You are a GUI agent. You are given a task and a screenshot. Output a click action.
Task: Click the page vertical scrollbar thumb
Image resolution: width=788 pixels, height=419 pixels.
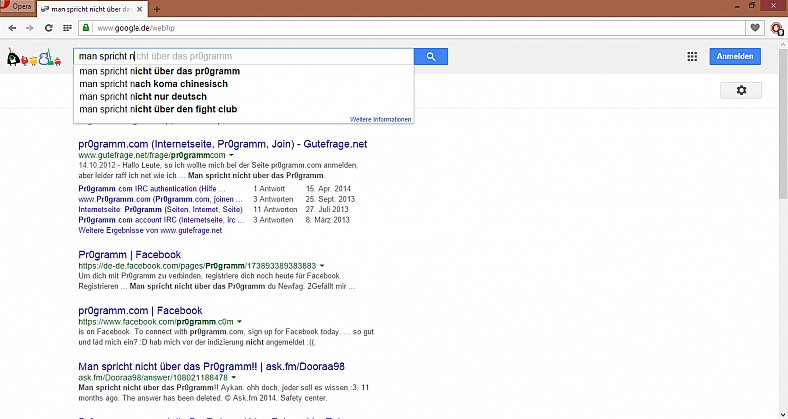pos(782,124)
